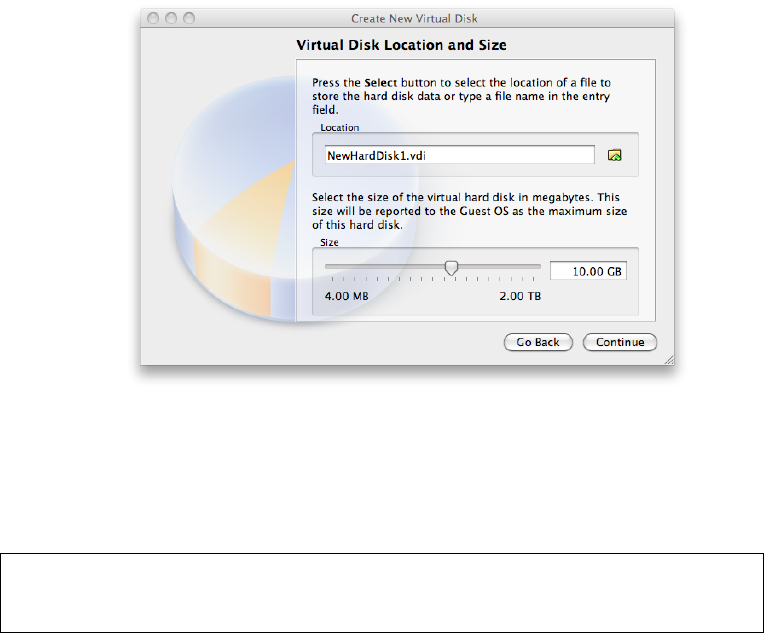Click the Create New Virtual Disk title bar
This screenshot has height=633, width=764.
[414, 19]
